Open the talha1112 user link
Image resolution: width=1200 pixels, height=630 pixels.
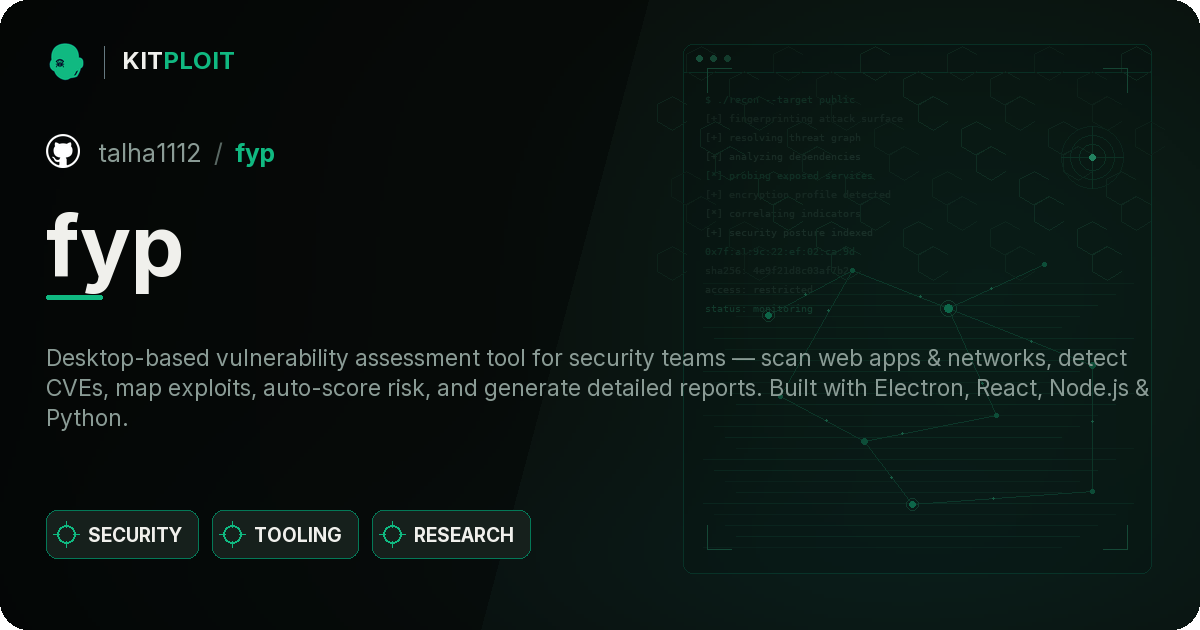coord(149,153)
